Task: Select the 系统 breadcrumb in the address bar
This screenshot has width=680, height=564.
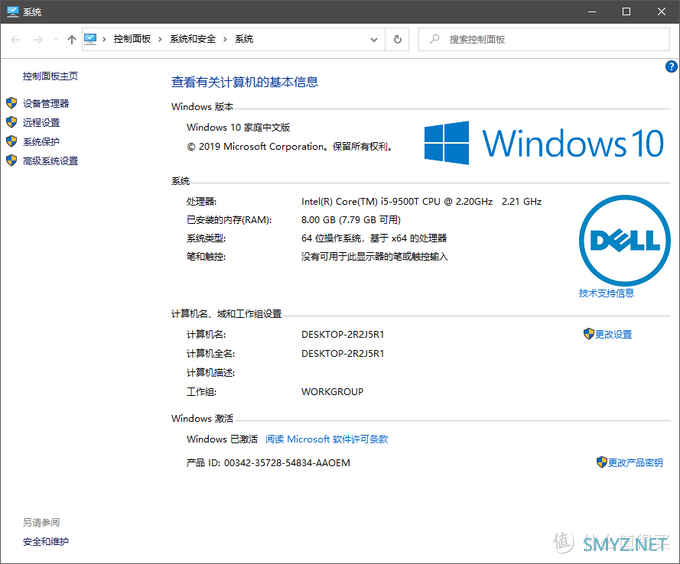Action: tap(244, 39)
